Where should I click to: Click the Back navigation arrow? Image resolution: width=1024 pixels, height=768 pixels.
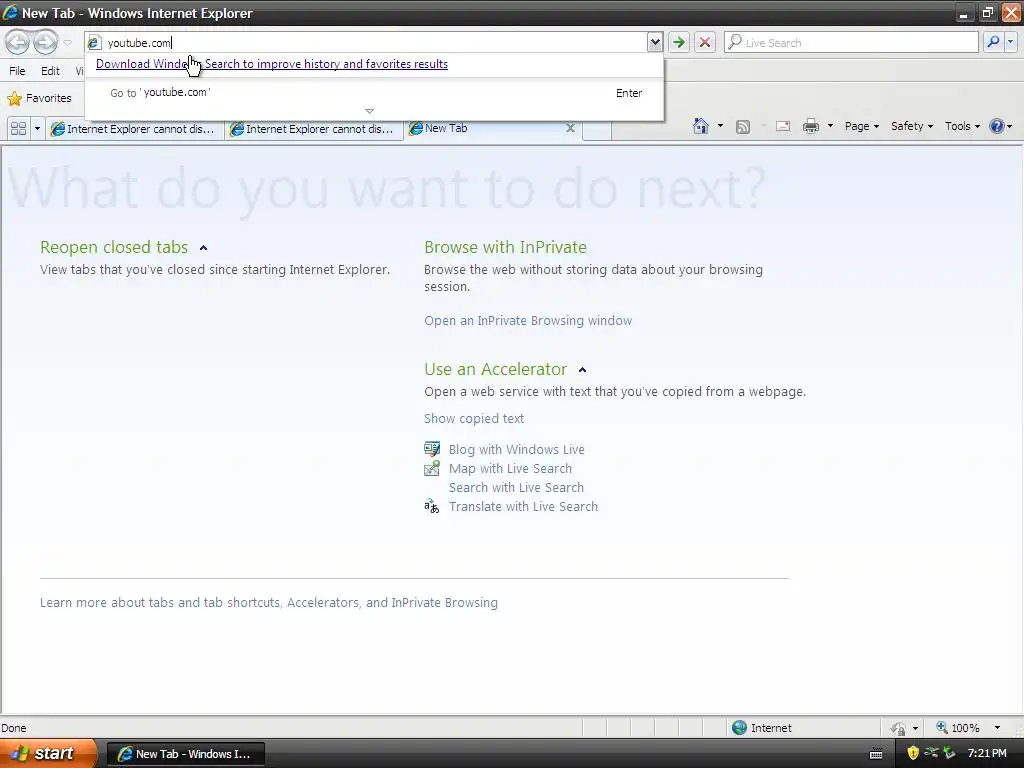pyautogui.click(x=18, y=43)
